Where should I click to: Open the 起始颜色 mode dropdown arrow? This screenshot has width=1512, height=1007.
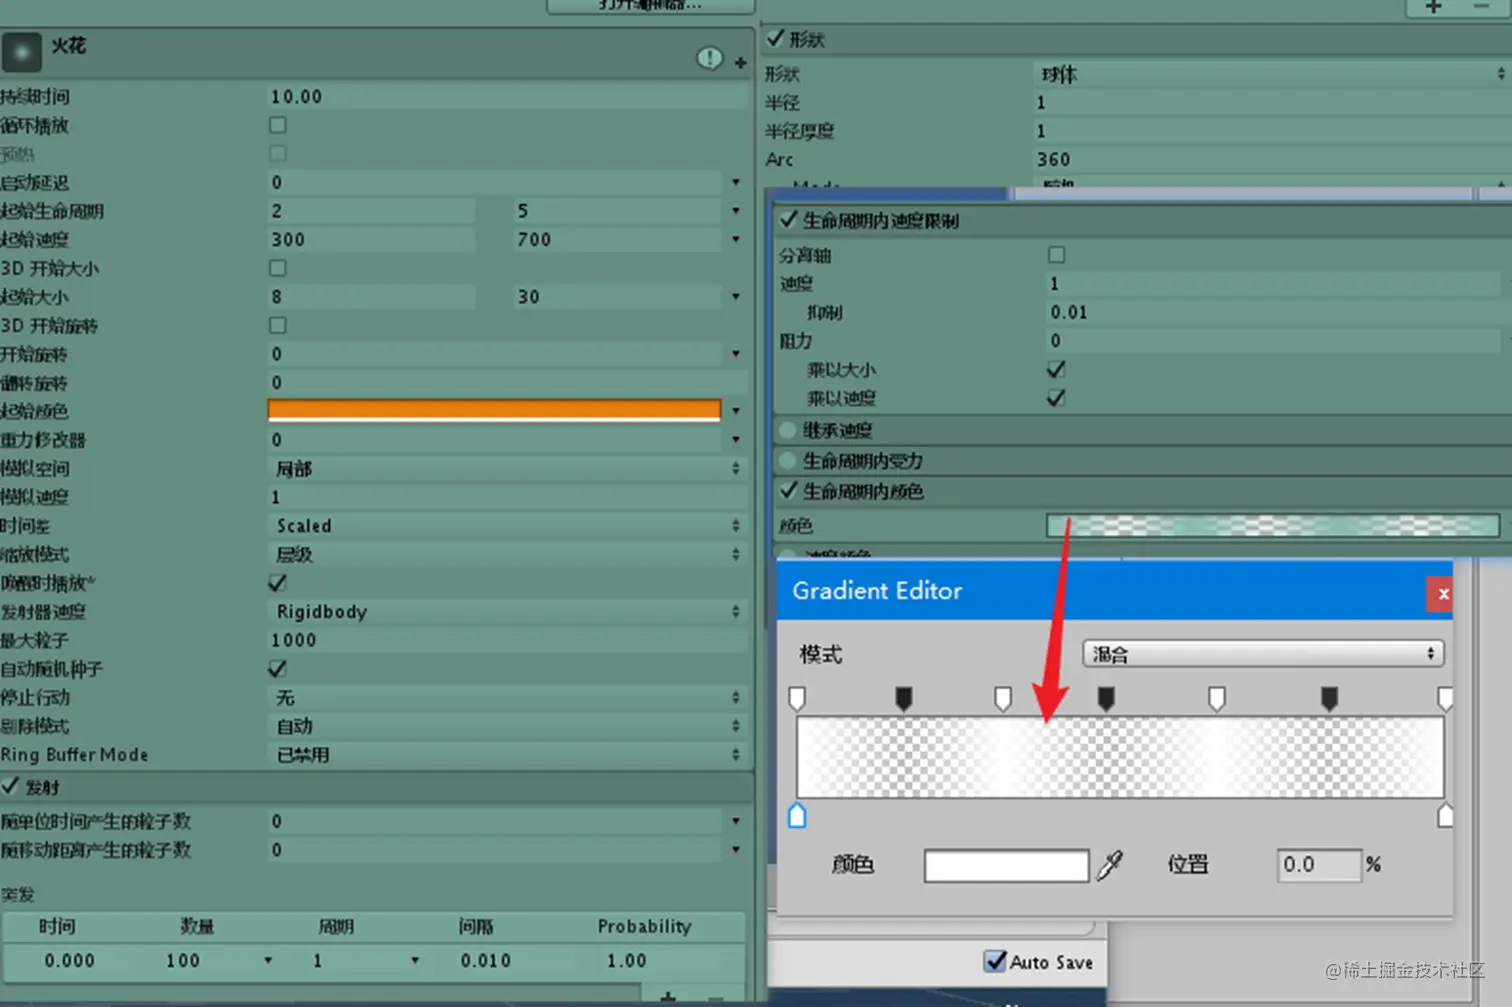[736, 411]
